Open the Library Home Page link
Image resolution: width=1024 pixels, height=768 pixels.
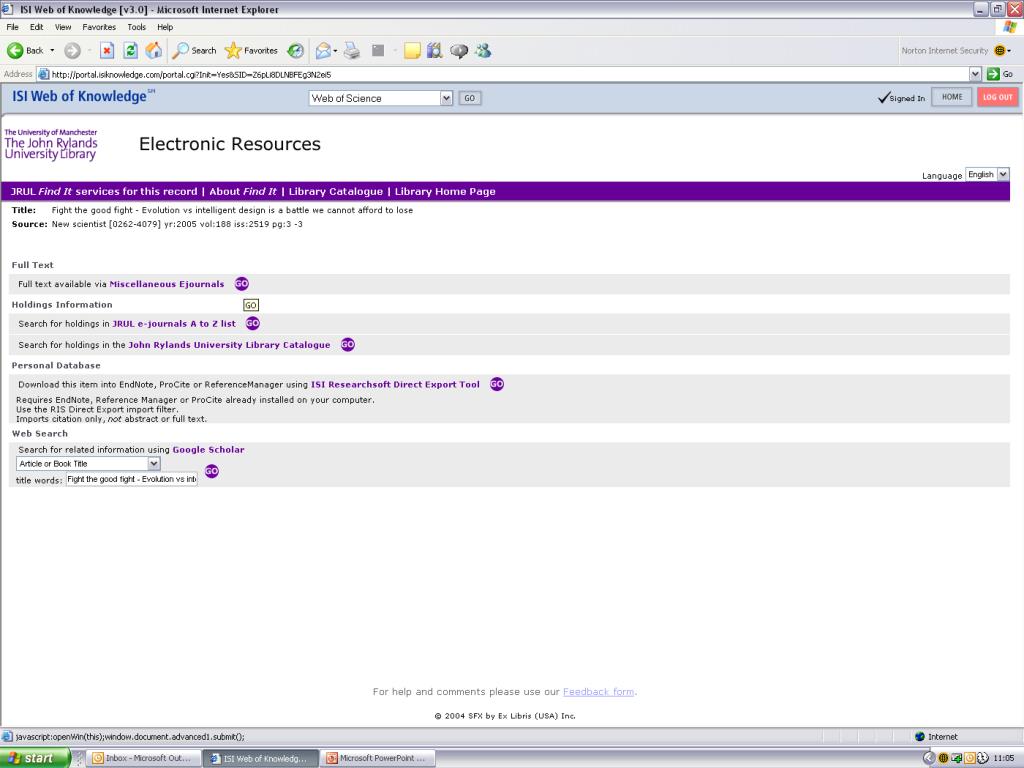tap(445, 191)
